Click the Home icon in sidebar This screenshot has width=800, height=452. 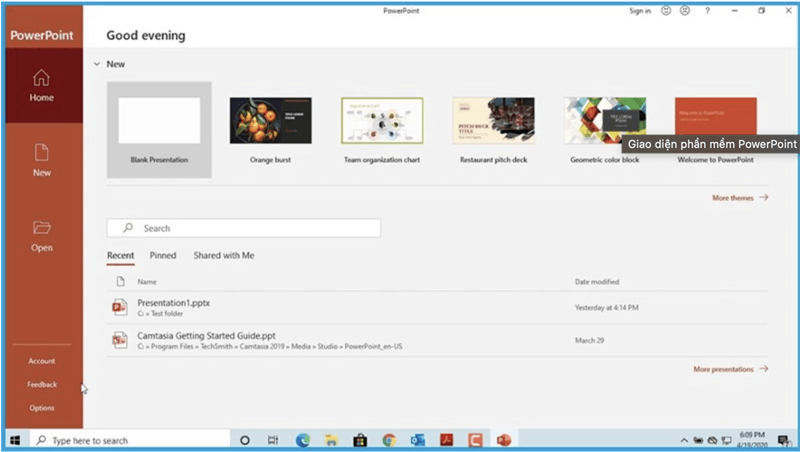pyautogui.click(x=41, y=77)
